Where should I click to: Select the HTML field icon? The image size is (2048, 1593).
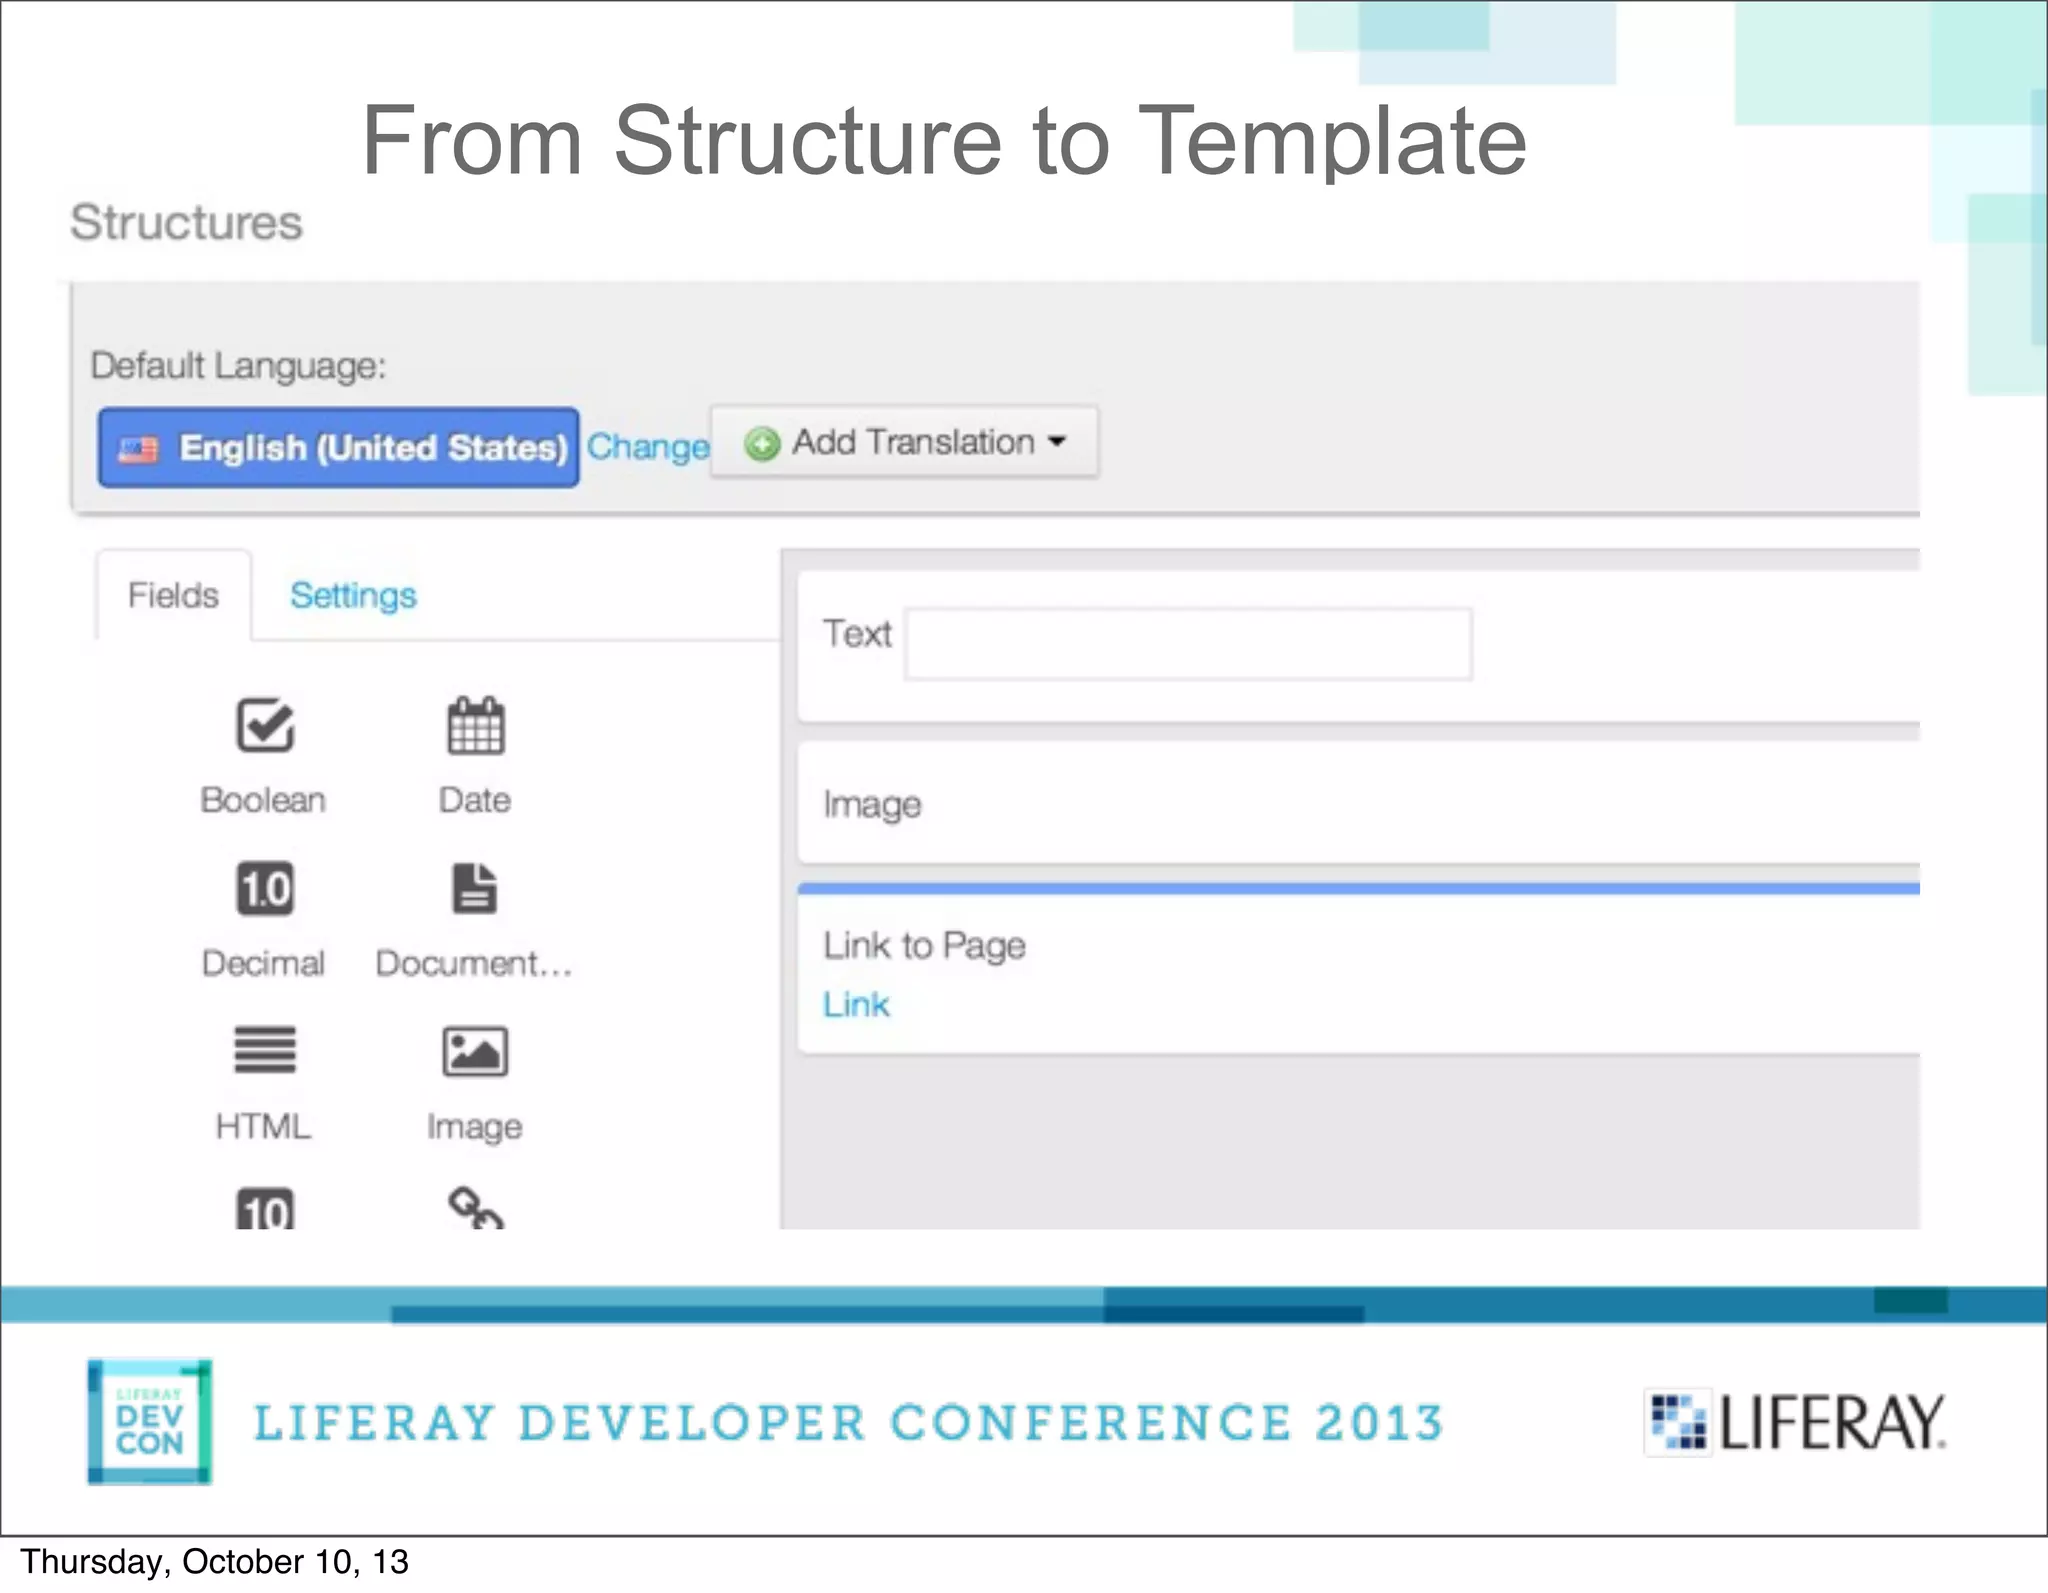tap(265, 1050)
